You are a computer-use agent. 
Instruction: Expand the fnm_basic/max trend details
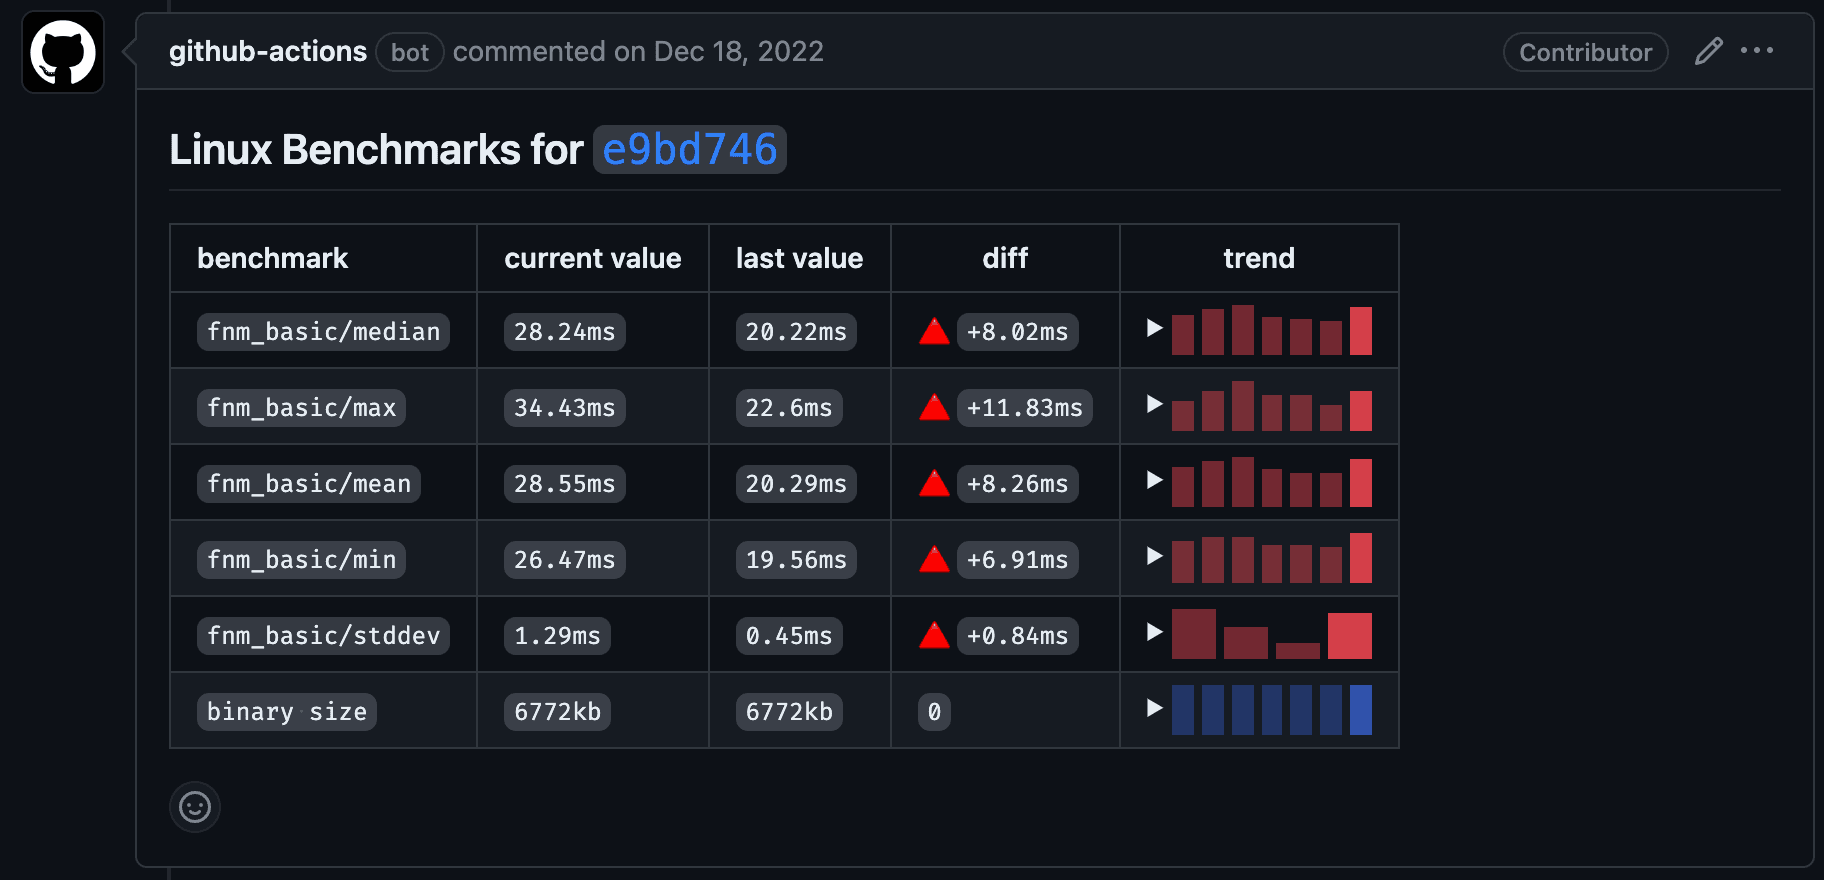point(1154,404)
